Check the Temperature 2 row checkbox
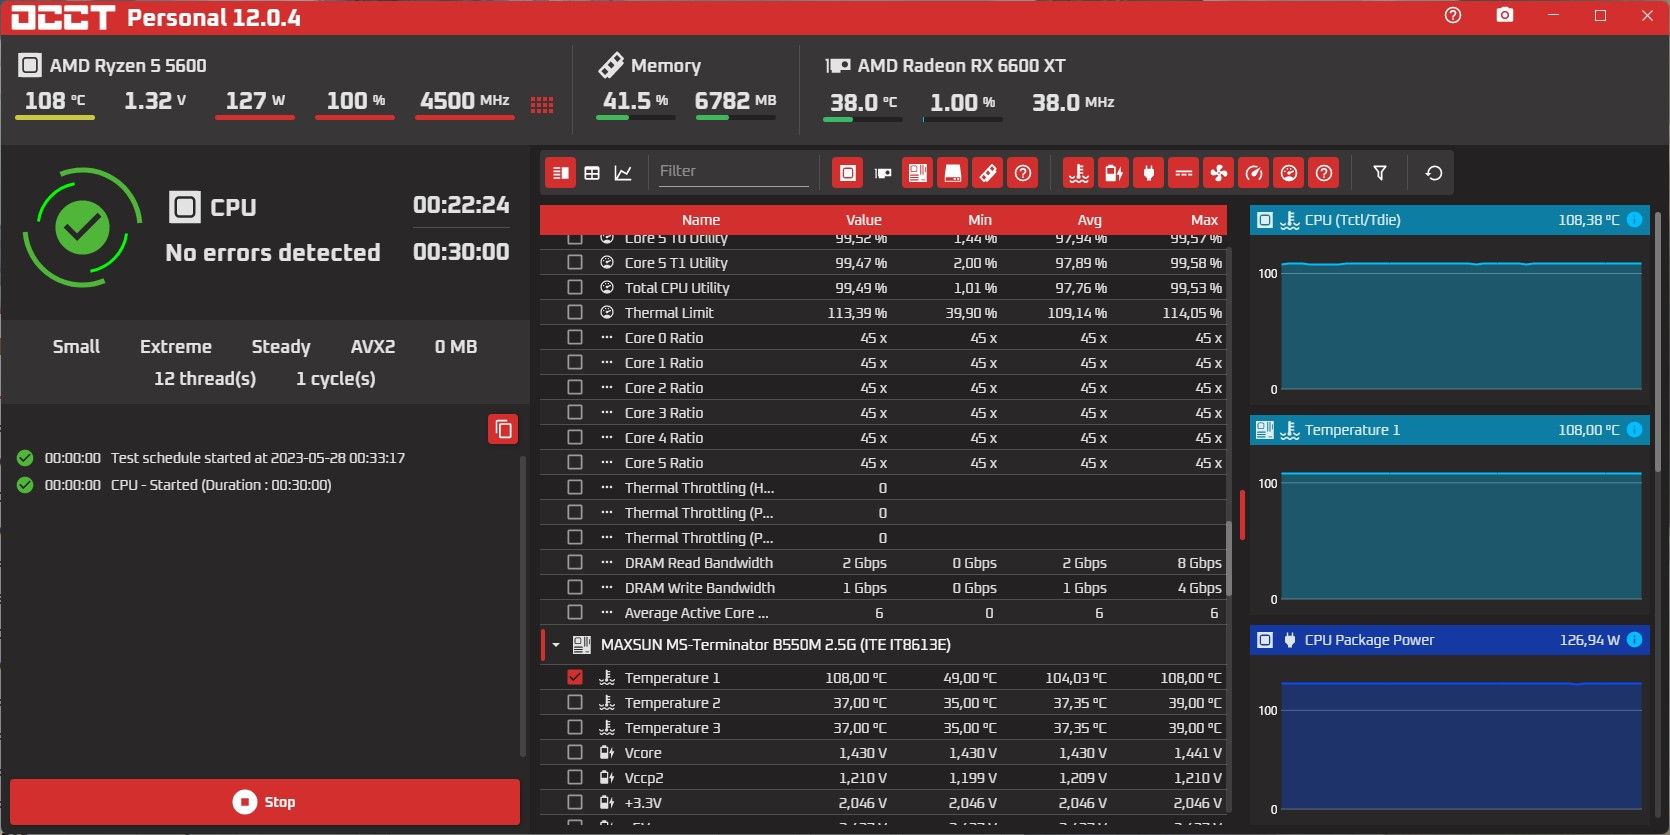Viewport: 1670px width, 835px height. tap(575, 702)
